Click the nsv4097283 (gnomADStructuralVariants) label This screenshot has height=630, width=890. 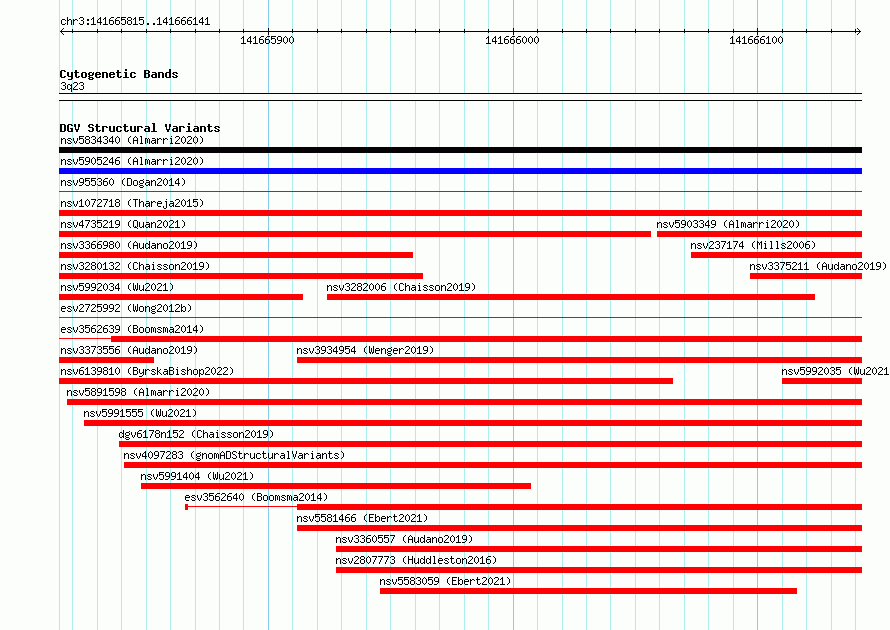click(234, 455)
